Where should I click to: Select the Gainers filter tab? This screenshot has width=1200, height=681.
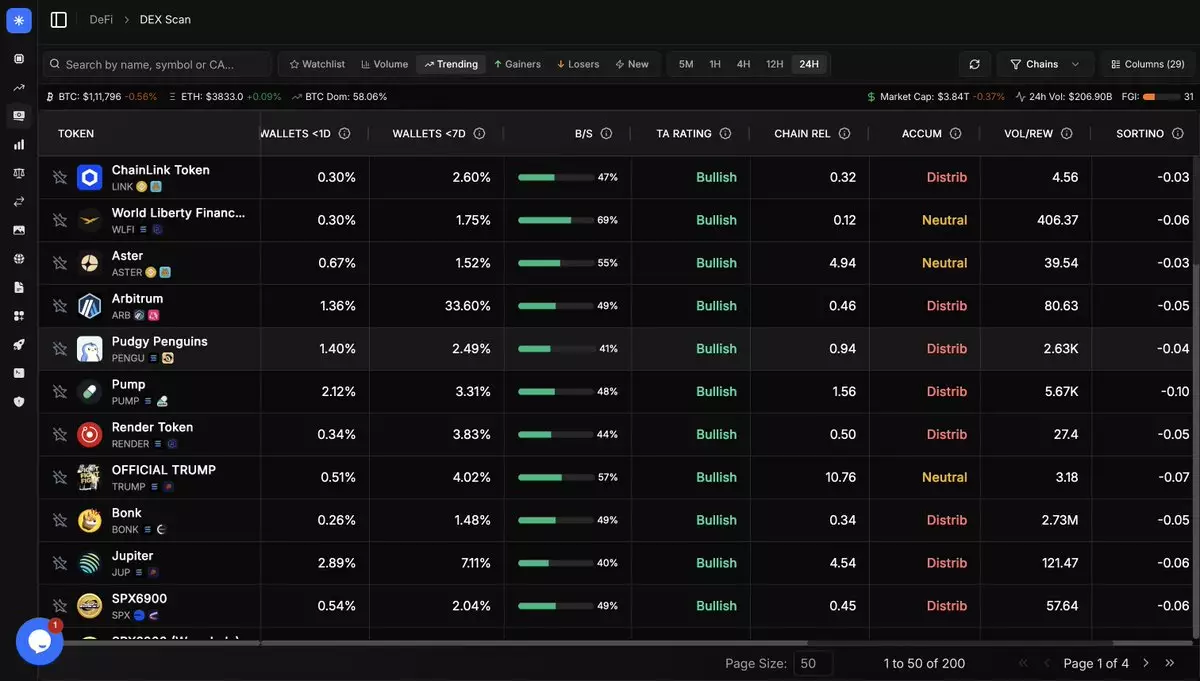click(x=516, y=64)
